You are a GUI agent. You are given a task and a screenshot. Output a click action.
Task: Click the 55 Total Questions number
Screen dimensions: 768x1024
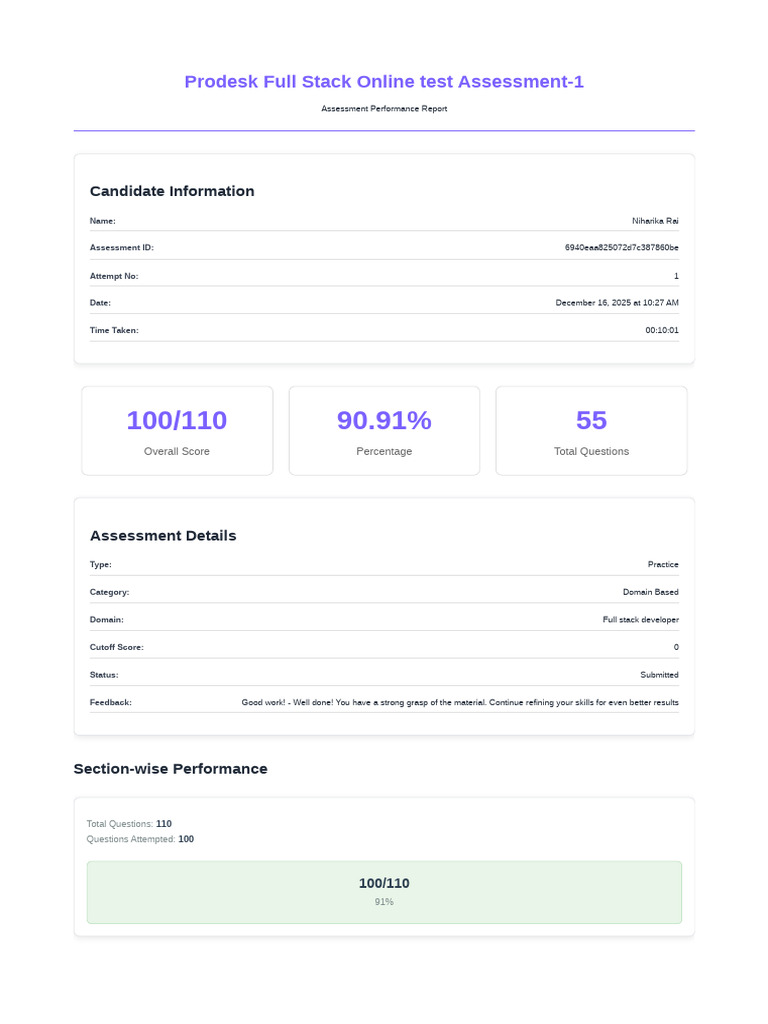point(592,420)
